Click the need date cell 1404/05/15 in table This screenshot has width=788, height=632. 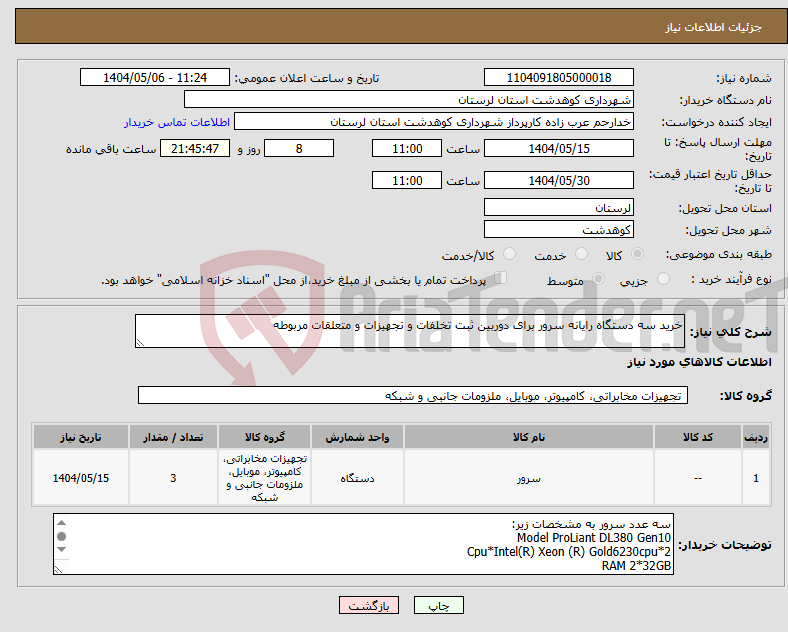80,478
